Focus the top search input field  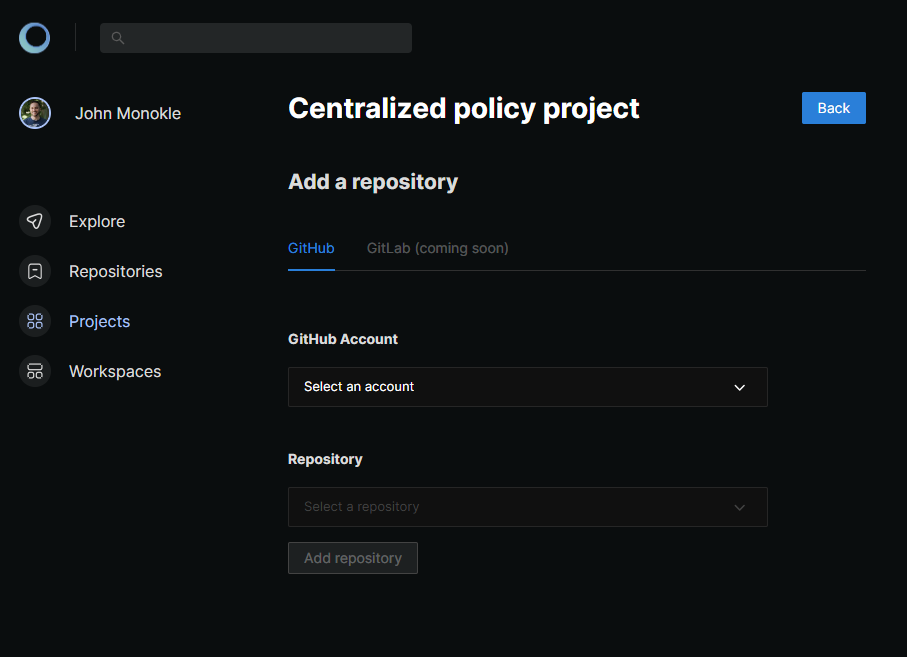point(265,38)
